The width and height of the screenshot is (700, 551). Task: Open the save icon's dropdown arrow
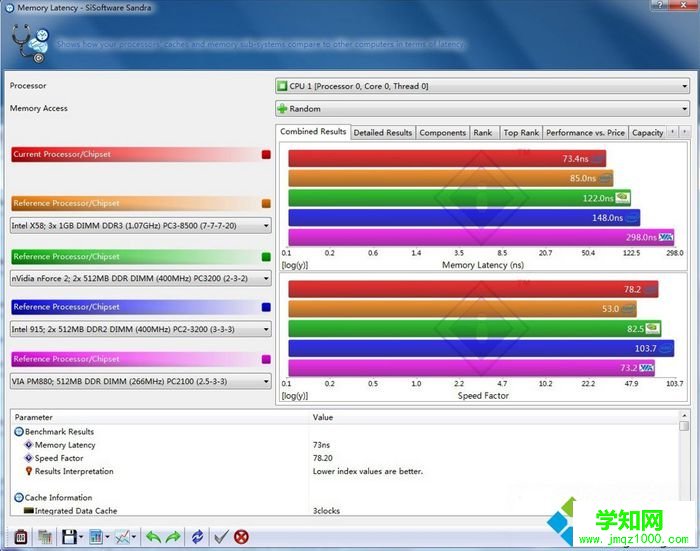pyautogui.click(x=81, y=537)
